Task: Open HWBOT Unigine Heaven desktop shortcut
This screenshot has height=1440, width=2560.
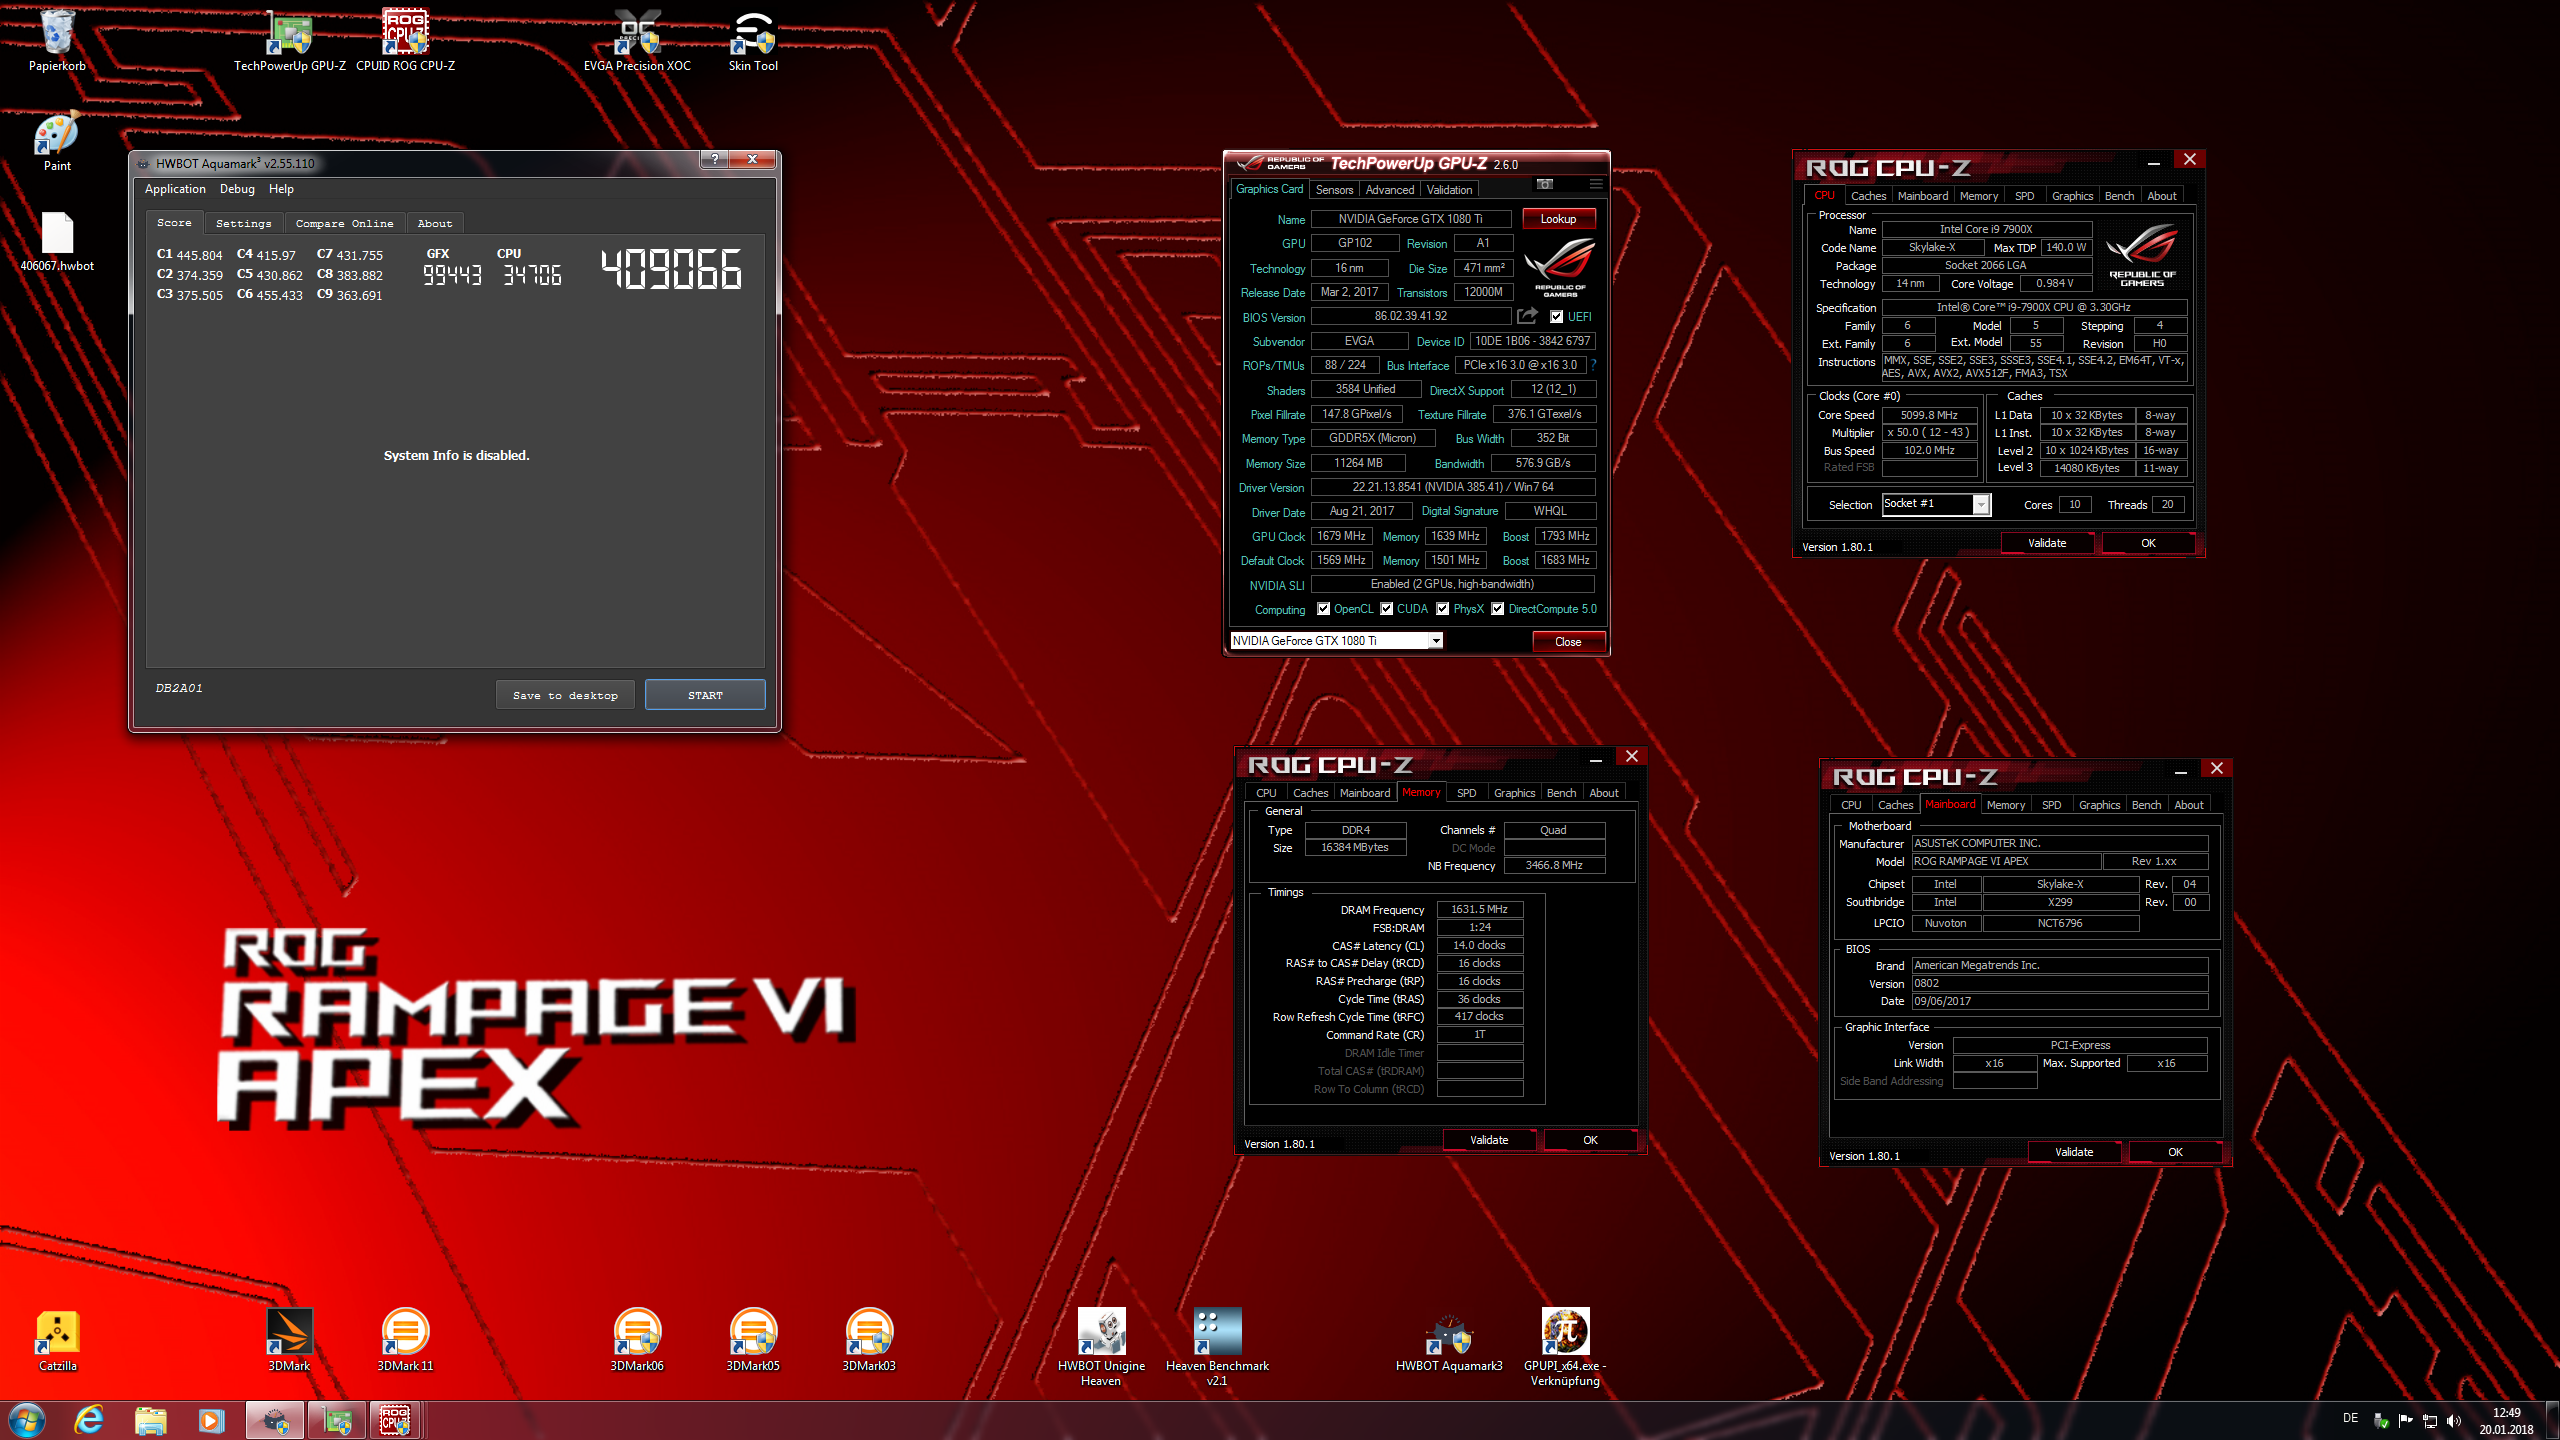Action: pos(1101,1346)
